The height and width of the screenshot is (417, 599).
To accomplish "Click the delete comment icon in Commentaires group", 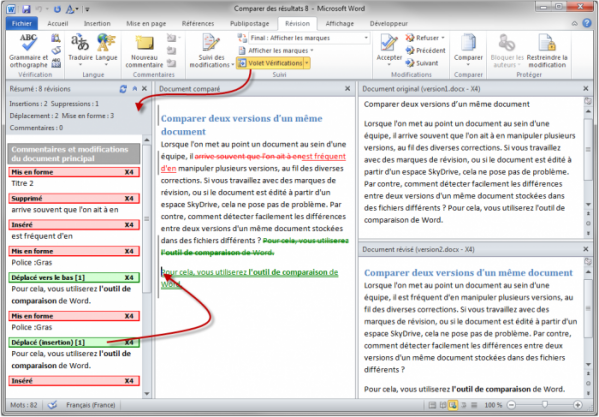I will [172, 38].
